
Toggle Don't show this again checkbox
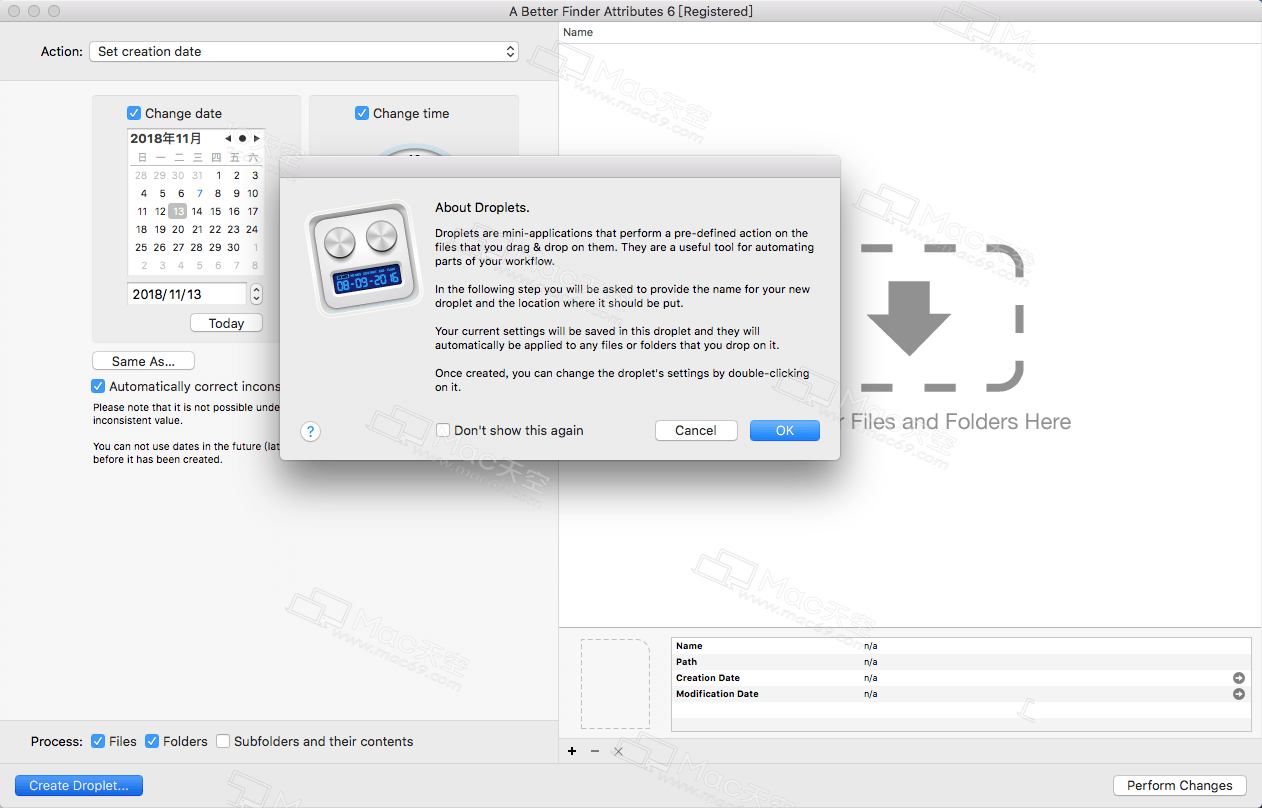click(443, 430)
